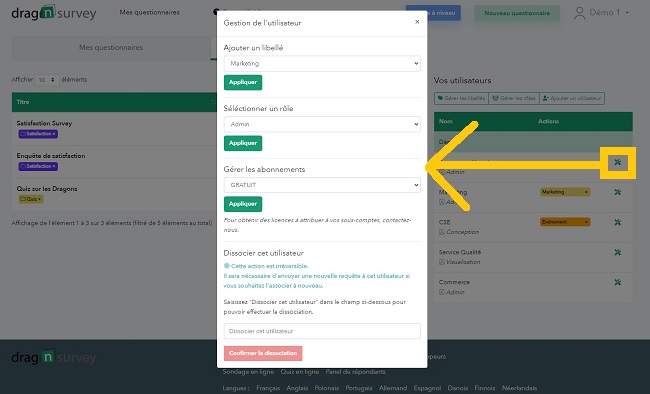Open the orange Evénement label tag dropdown
650x394 pixels.
565,222
